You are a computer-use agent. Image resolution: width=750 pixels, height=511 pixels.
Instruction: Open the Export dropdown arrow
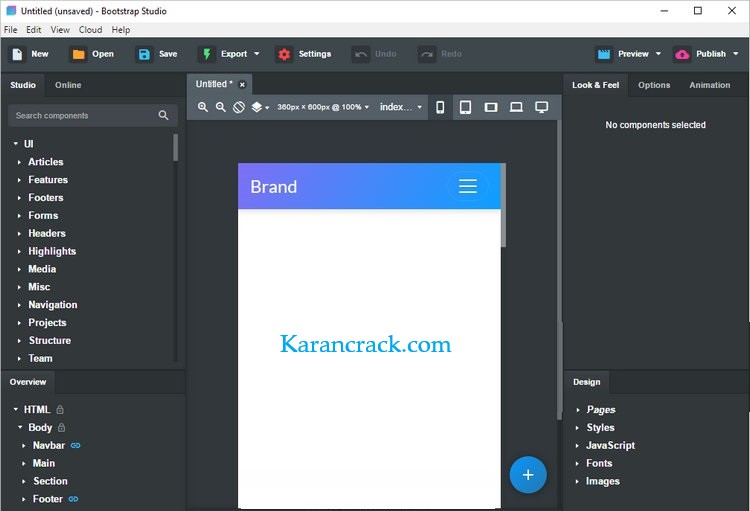pos(257,54)
